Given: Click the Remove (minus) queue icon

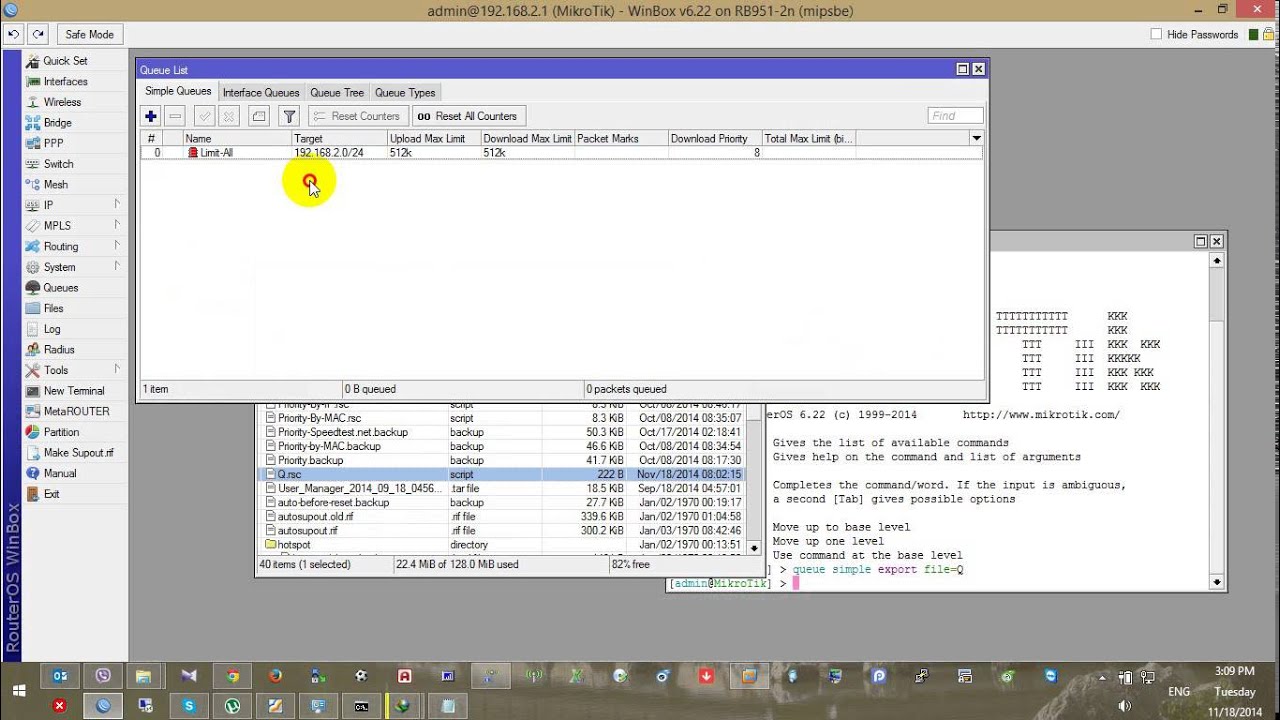Looking at the screenshot, I should coord(175,116).
